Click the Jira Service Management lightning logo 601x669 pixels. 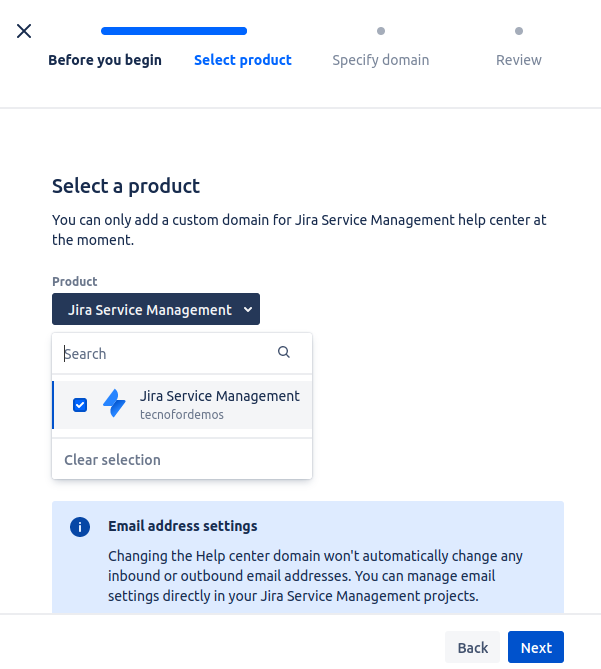(114, 403)
